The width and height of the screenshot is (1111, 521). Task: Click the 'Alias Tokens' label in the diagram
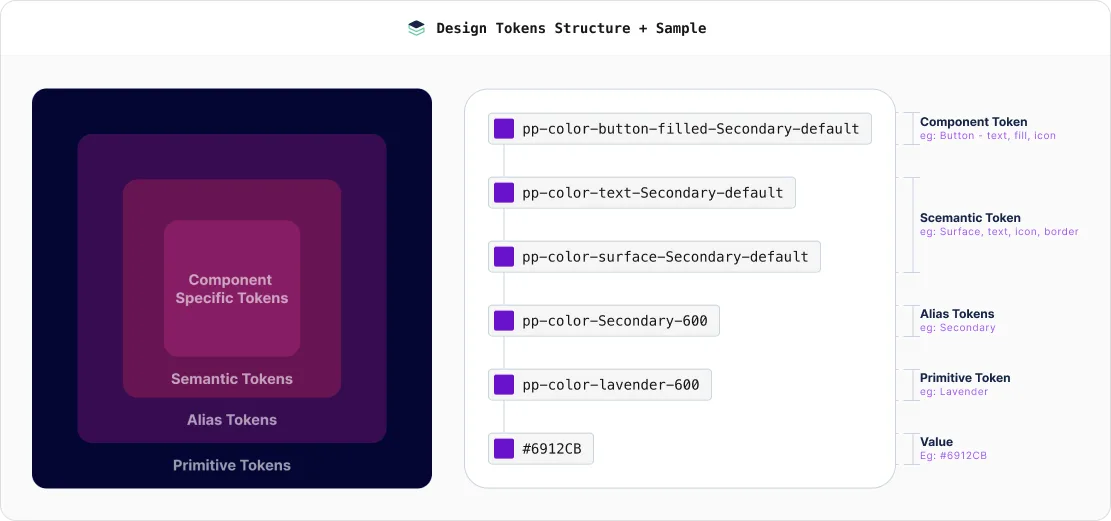(232, 420)
